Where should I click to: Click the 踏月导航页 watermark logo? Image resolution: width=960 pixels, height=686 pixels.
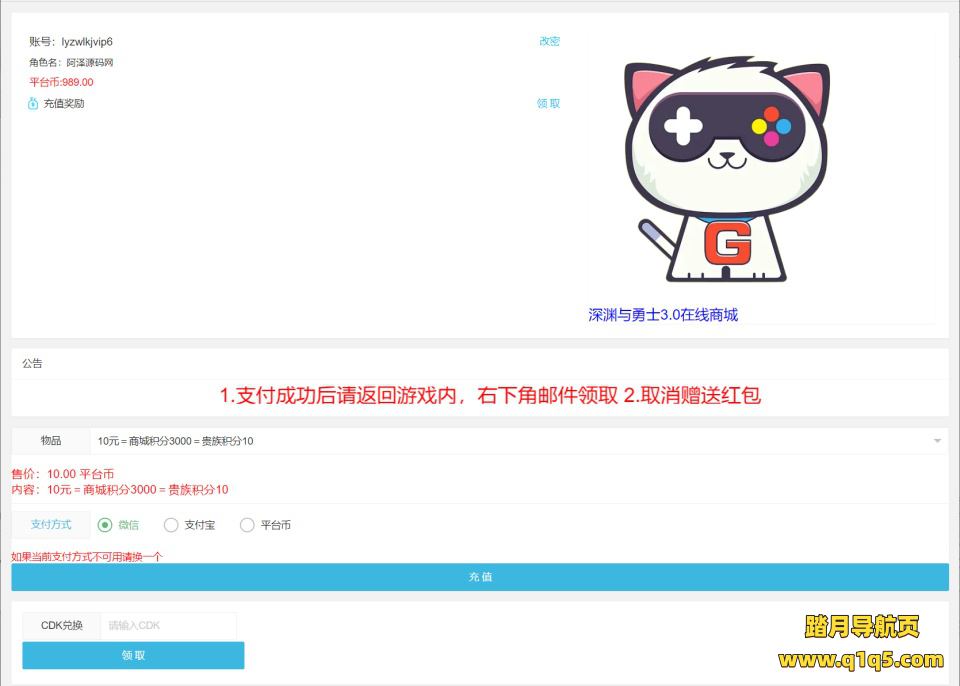[x=861, y=627]
